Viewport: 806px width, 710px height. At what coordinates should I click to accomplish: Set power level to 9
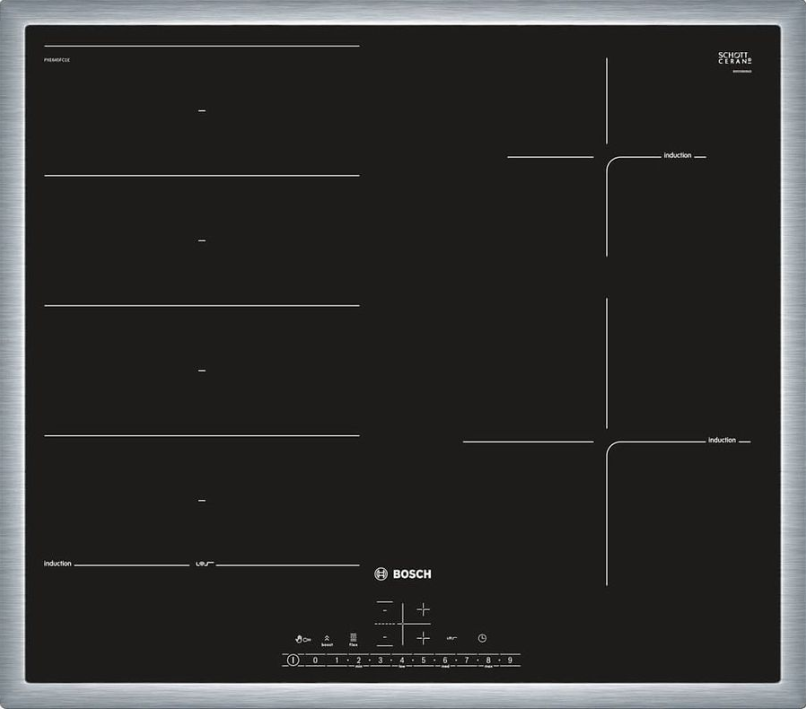click(509, 660)
